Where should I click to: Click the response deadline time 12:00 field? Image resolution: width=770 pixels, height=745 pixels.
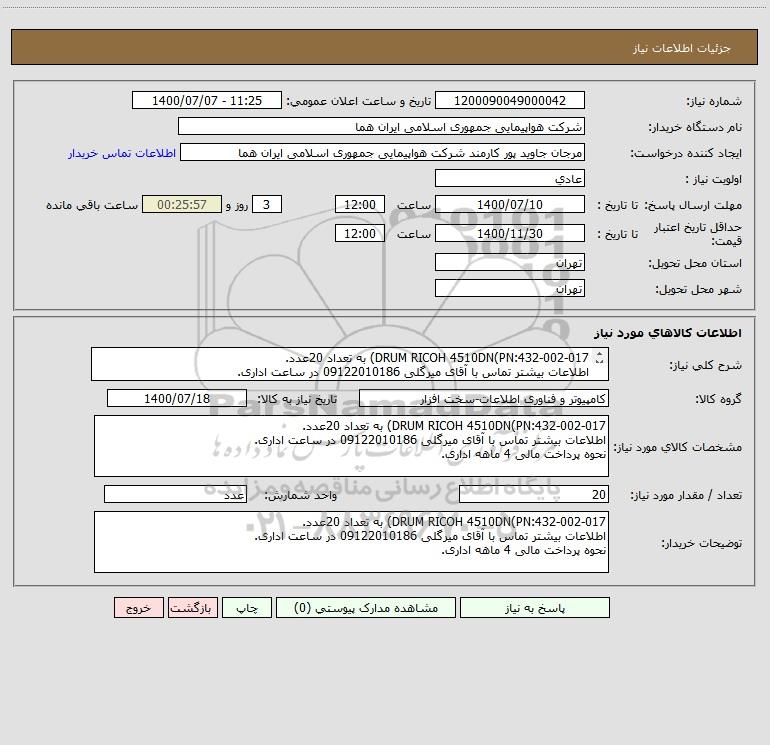(359, 204)
